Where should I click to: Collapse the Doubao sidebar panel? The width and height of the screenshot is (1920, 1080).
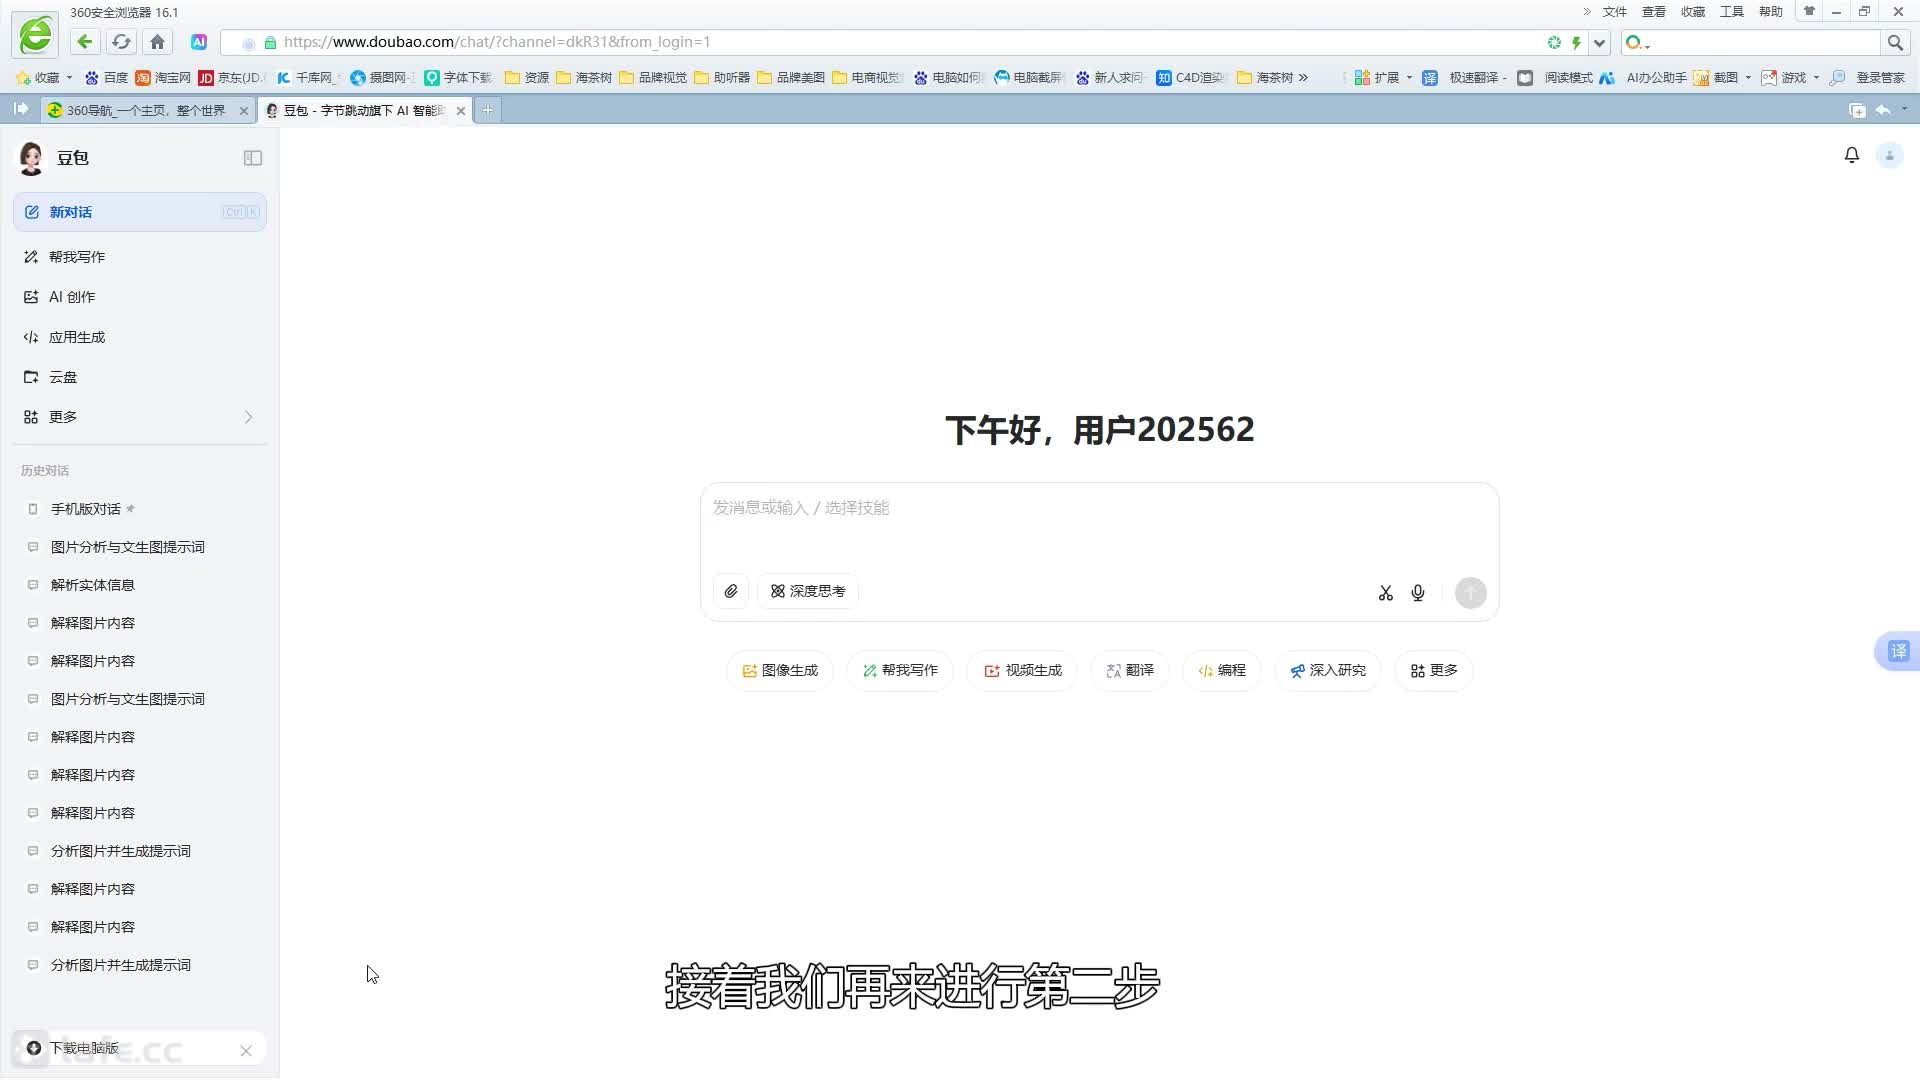pyautogui.click(x=253, y=158)
